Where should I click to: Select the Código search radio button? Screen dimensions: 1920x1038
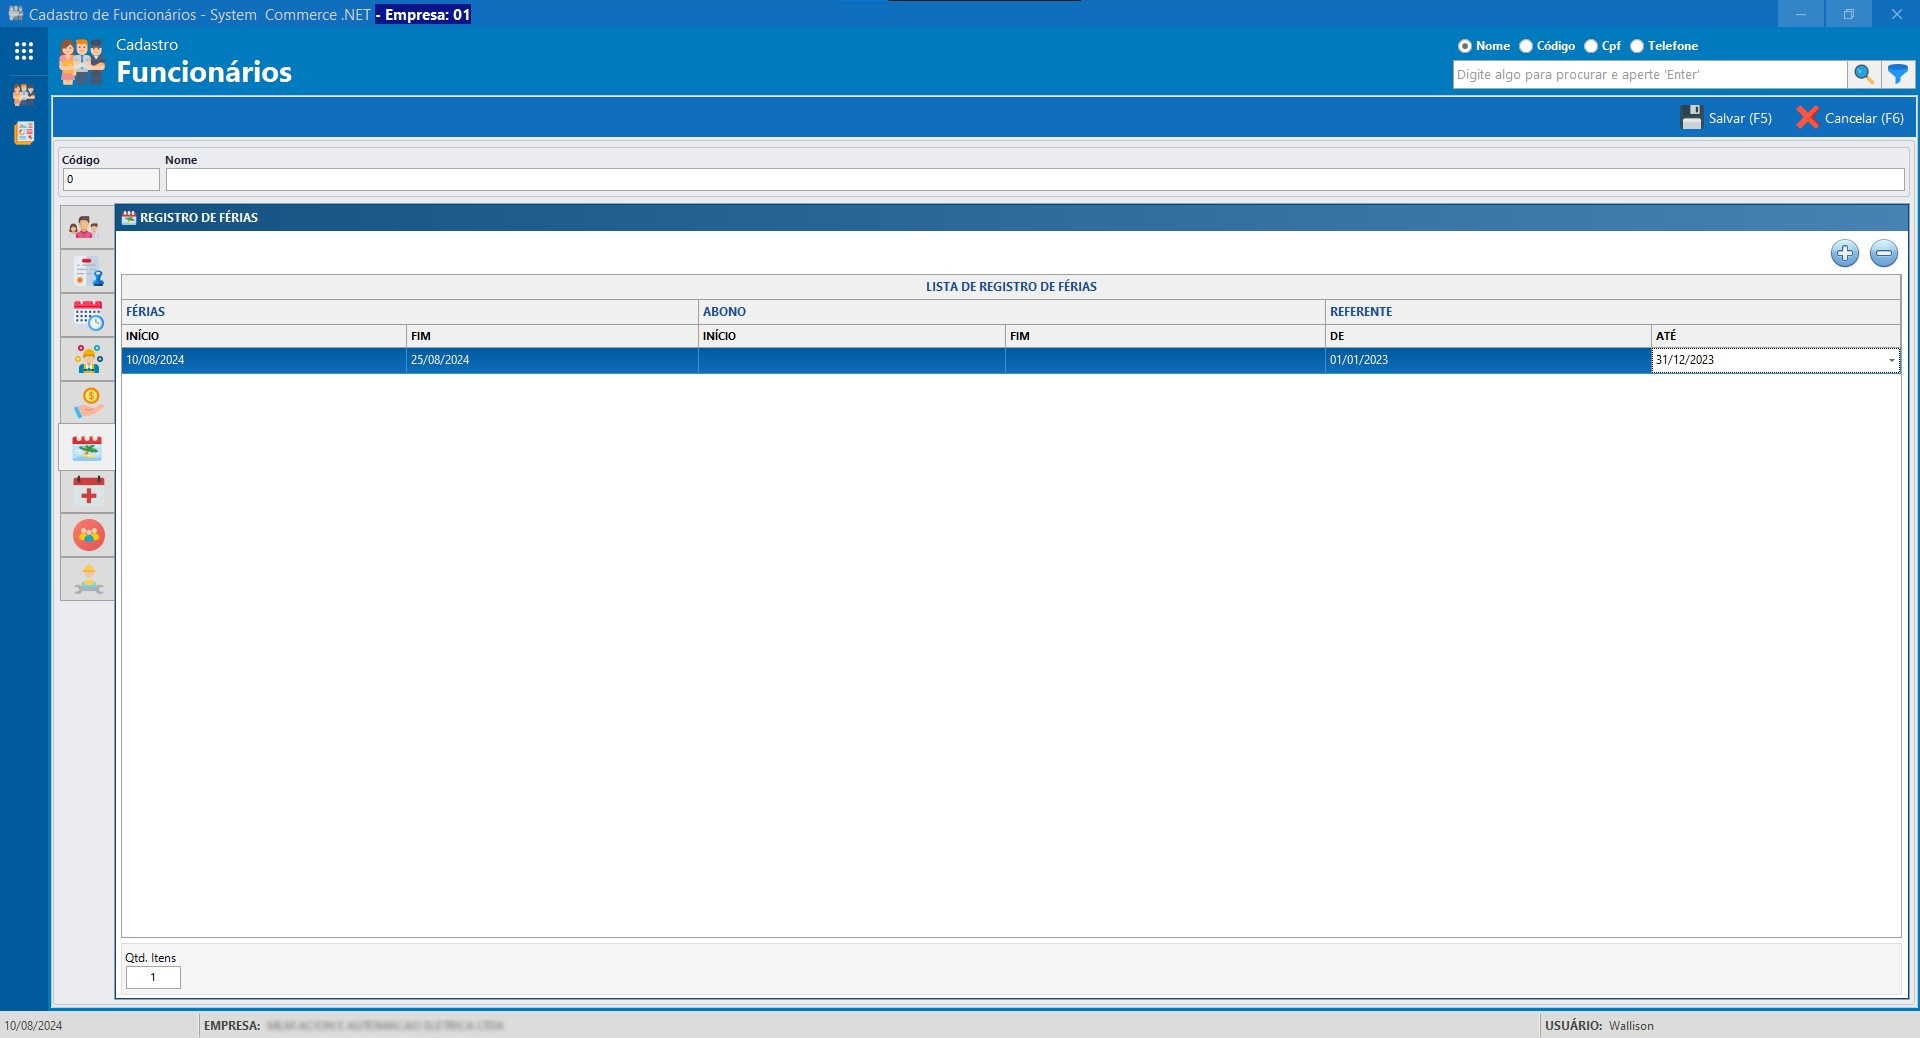[1526, 46]
